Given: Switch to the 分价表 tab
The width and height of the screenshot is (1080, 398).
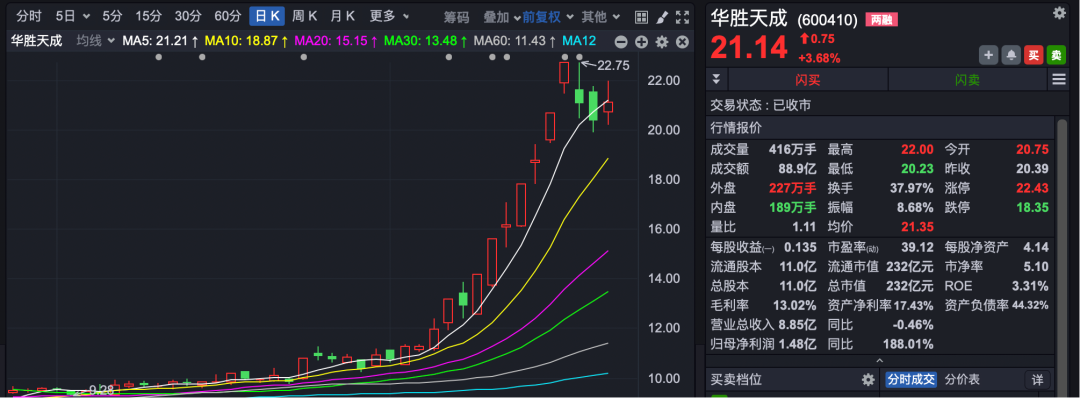Looking at the screenshot, I should tap(962, 379).
